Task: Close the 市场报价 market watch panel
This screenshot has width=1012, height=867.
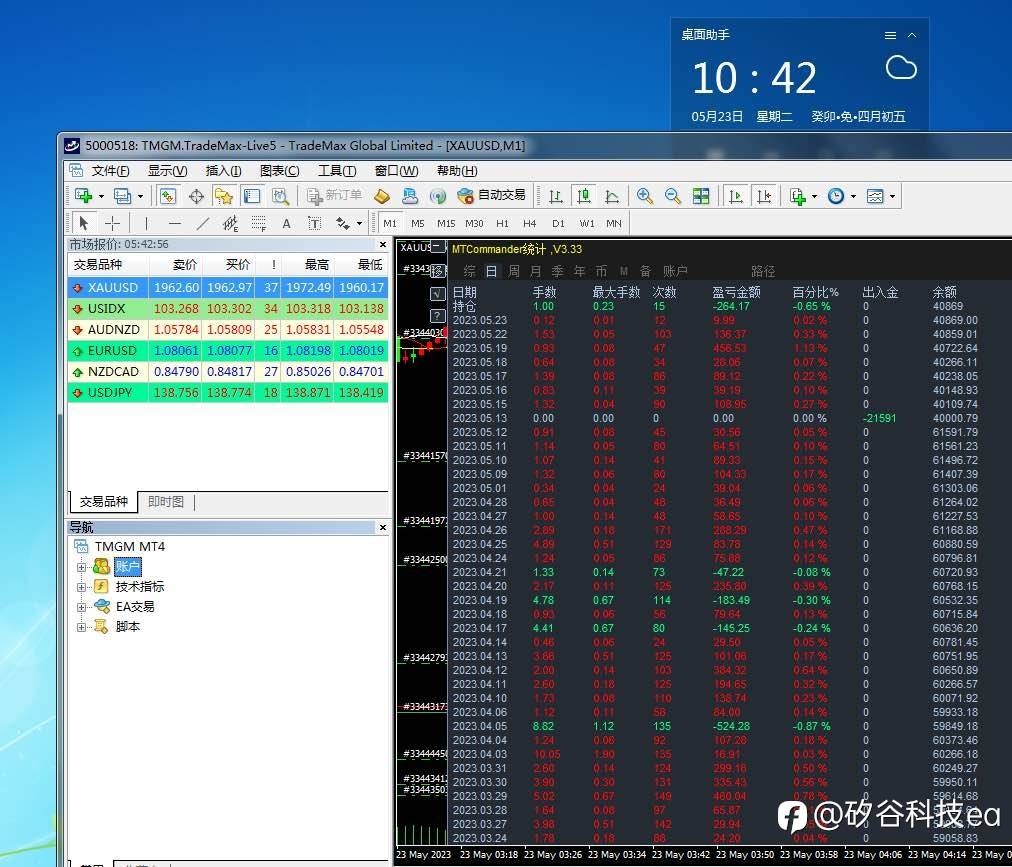Action: coord(382,244)
